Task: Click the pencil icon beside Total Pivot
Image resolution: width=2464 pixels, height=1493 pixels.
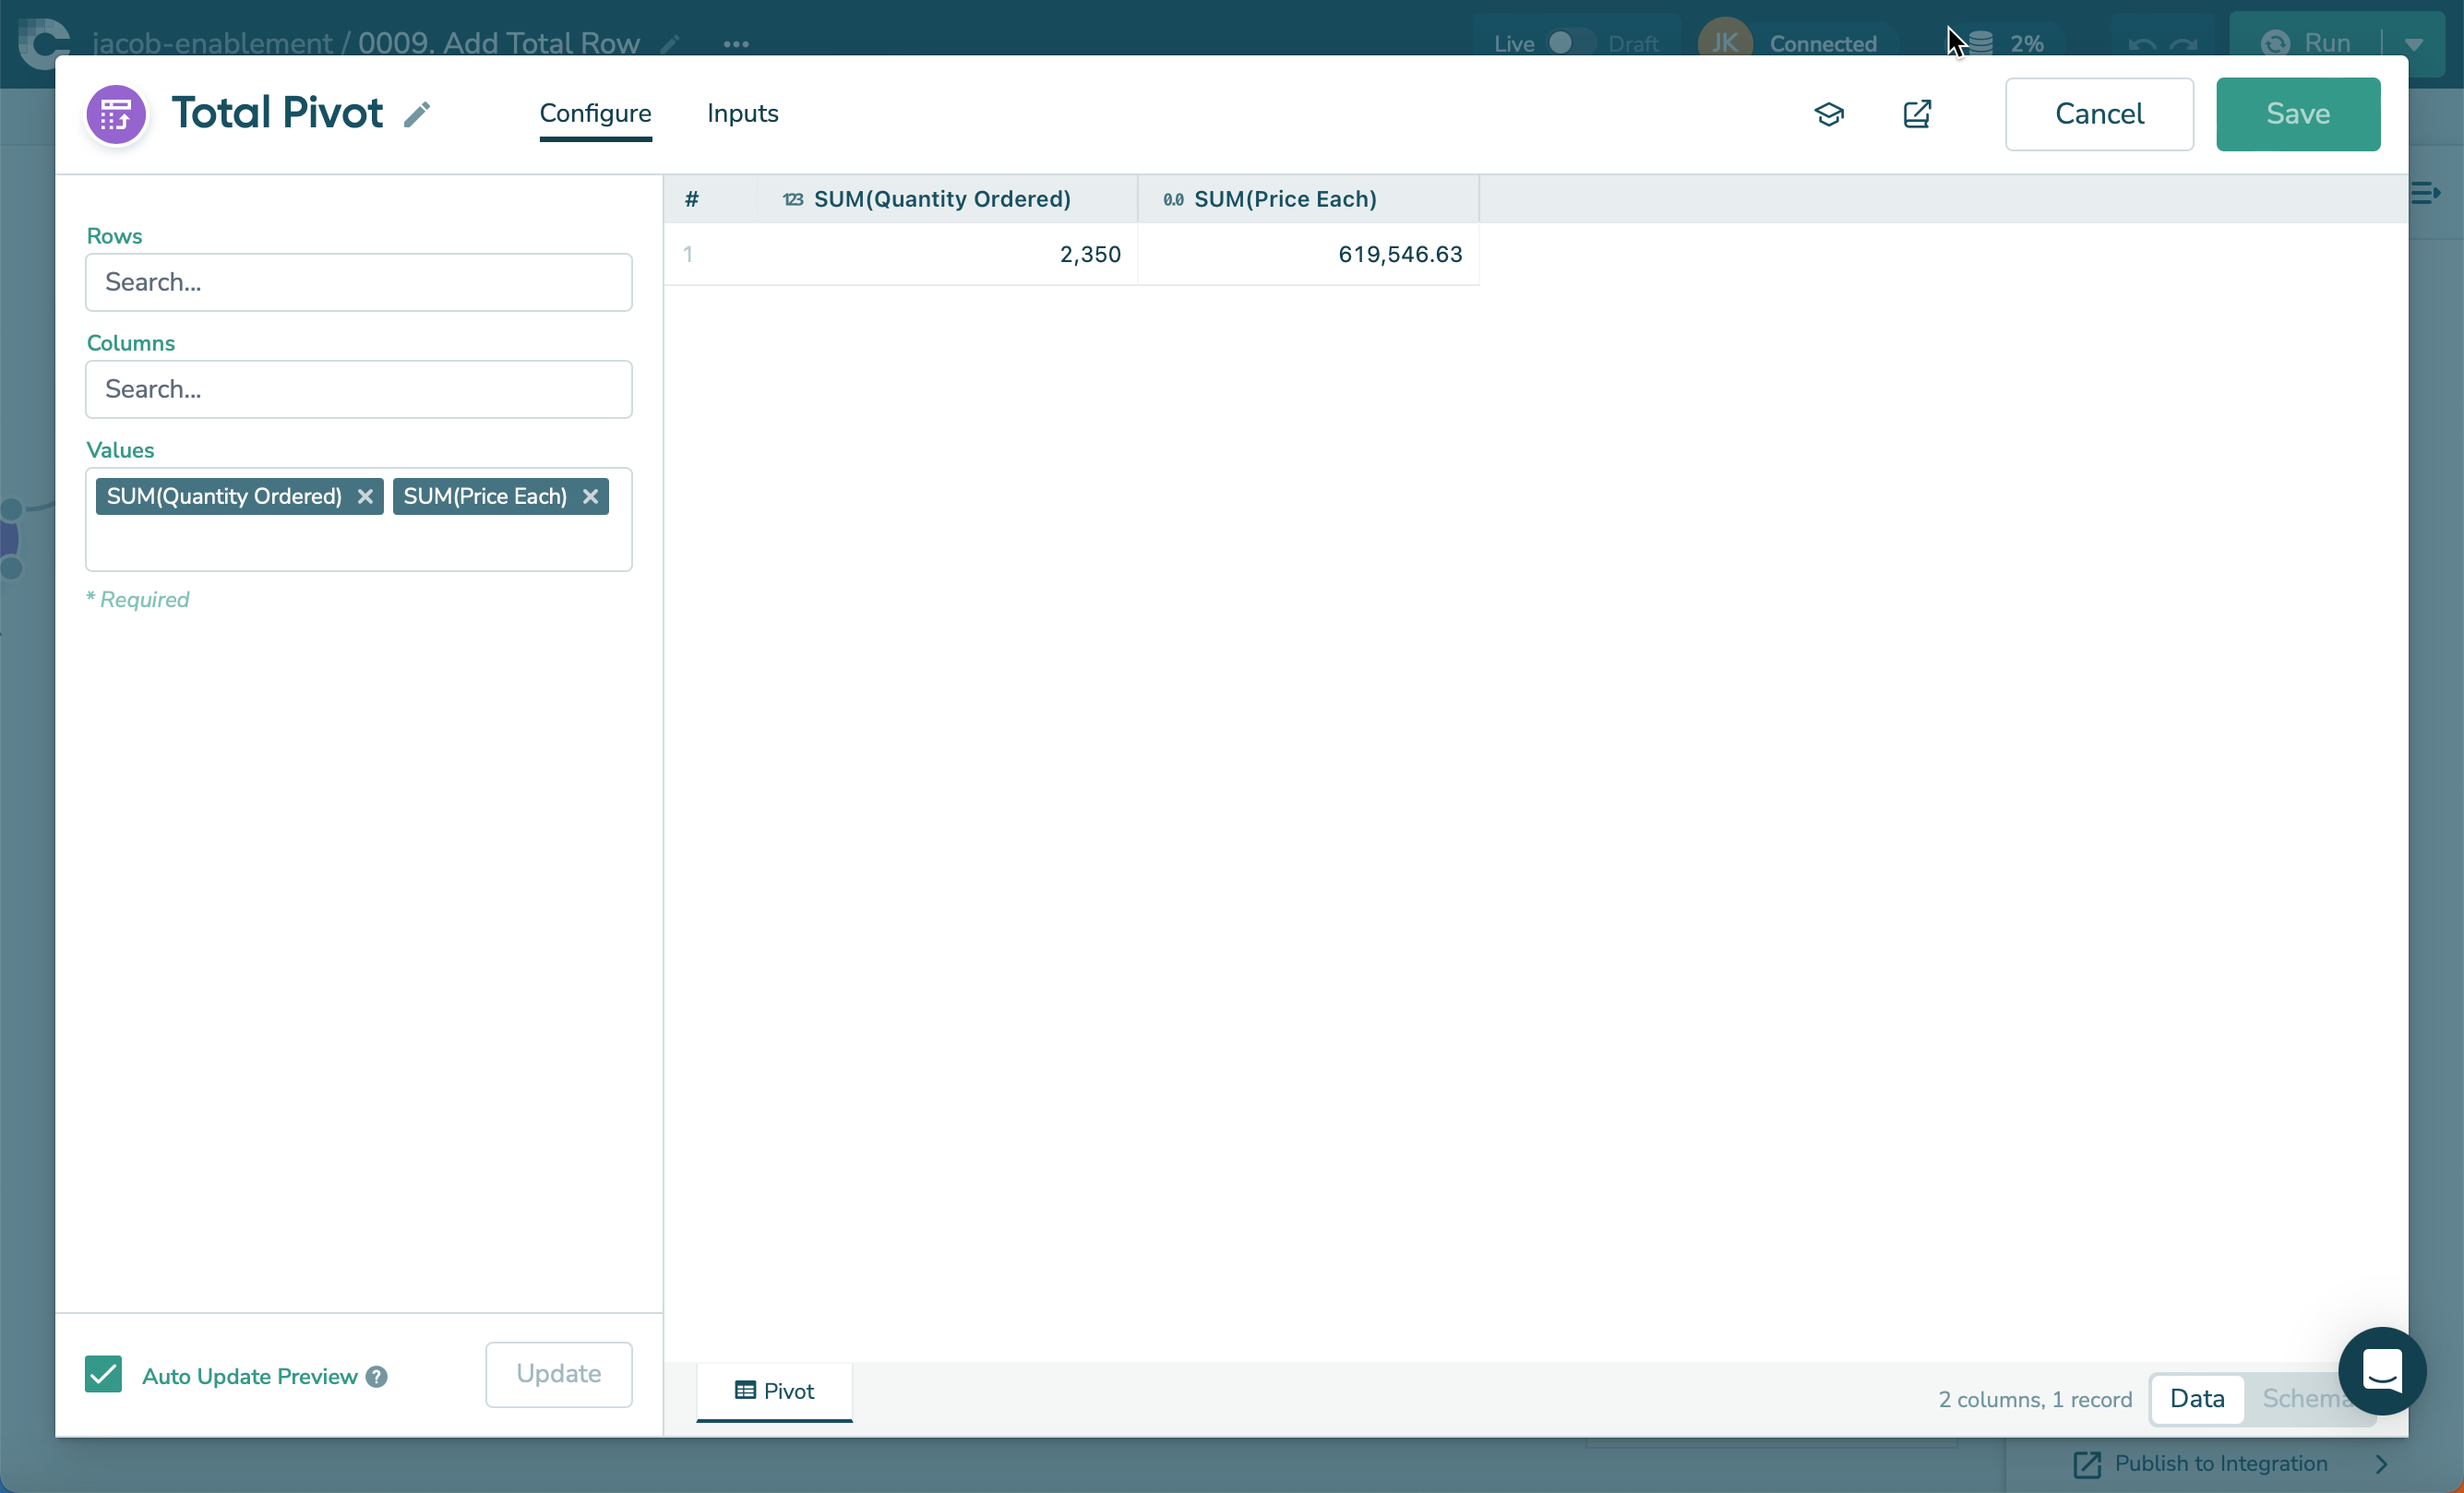Action: click(x=417, y=114)
